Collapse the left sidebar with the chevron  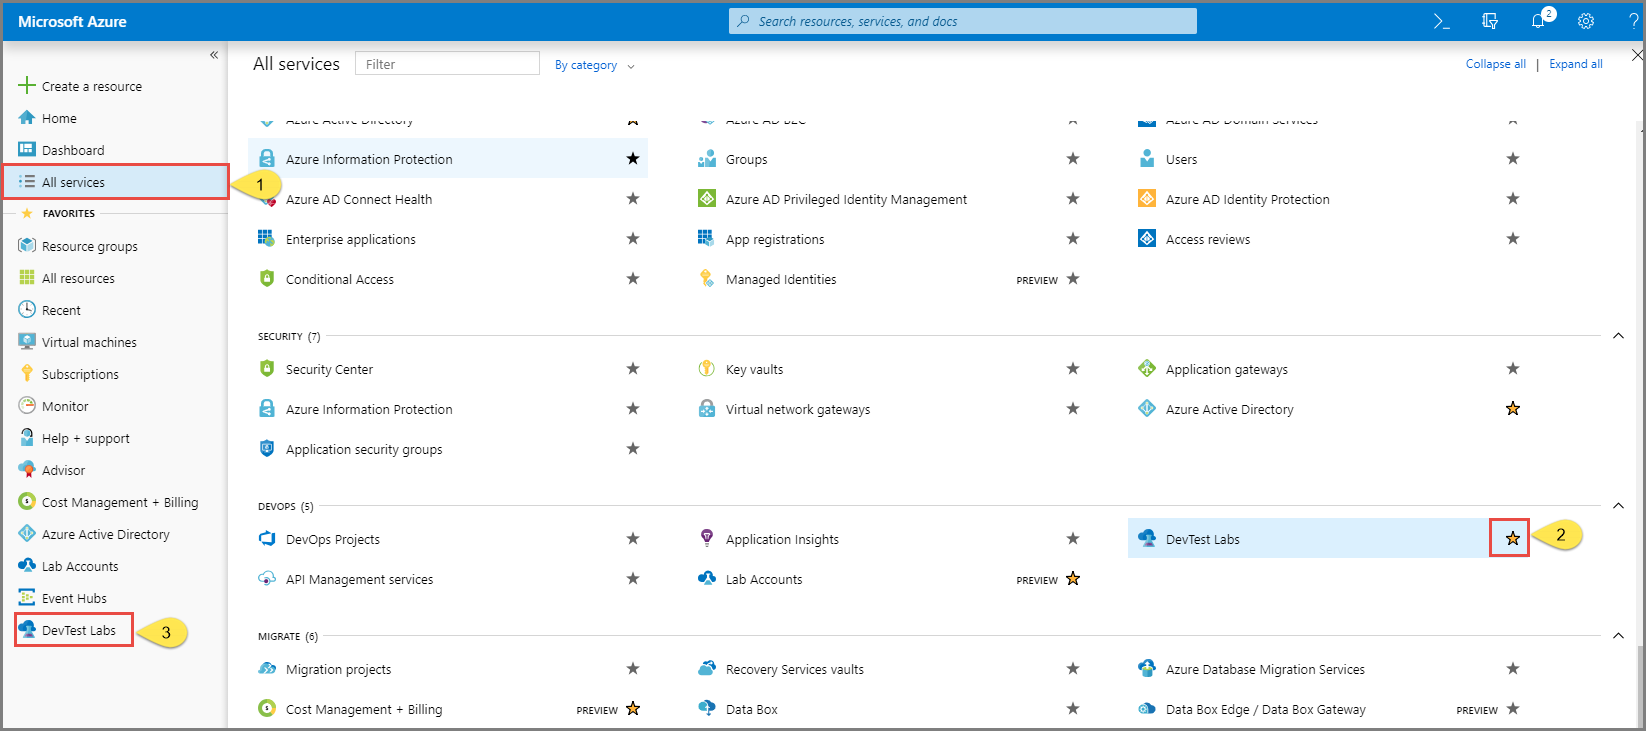click(214, 55)
